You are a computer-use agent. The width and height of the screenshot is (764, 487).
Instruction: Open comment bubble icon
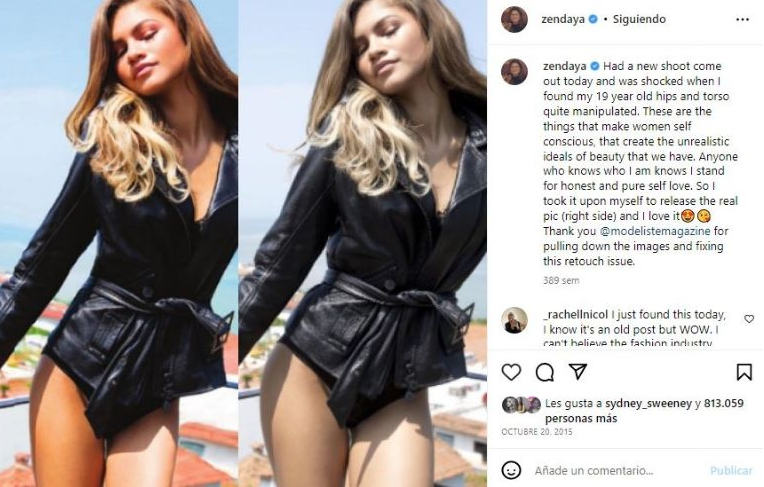[545, 372]
